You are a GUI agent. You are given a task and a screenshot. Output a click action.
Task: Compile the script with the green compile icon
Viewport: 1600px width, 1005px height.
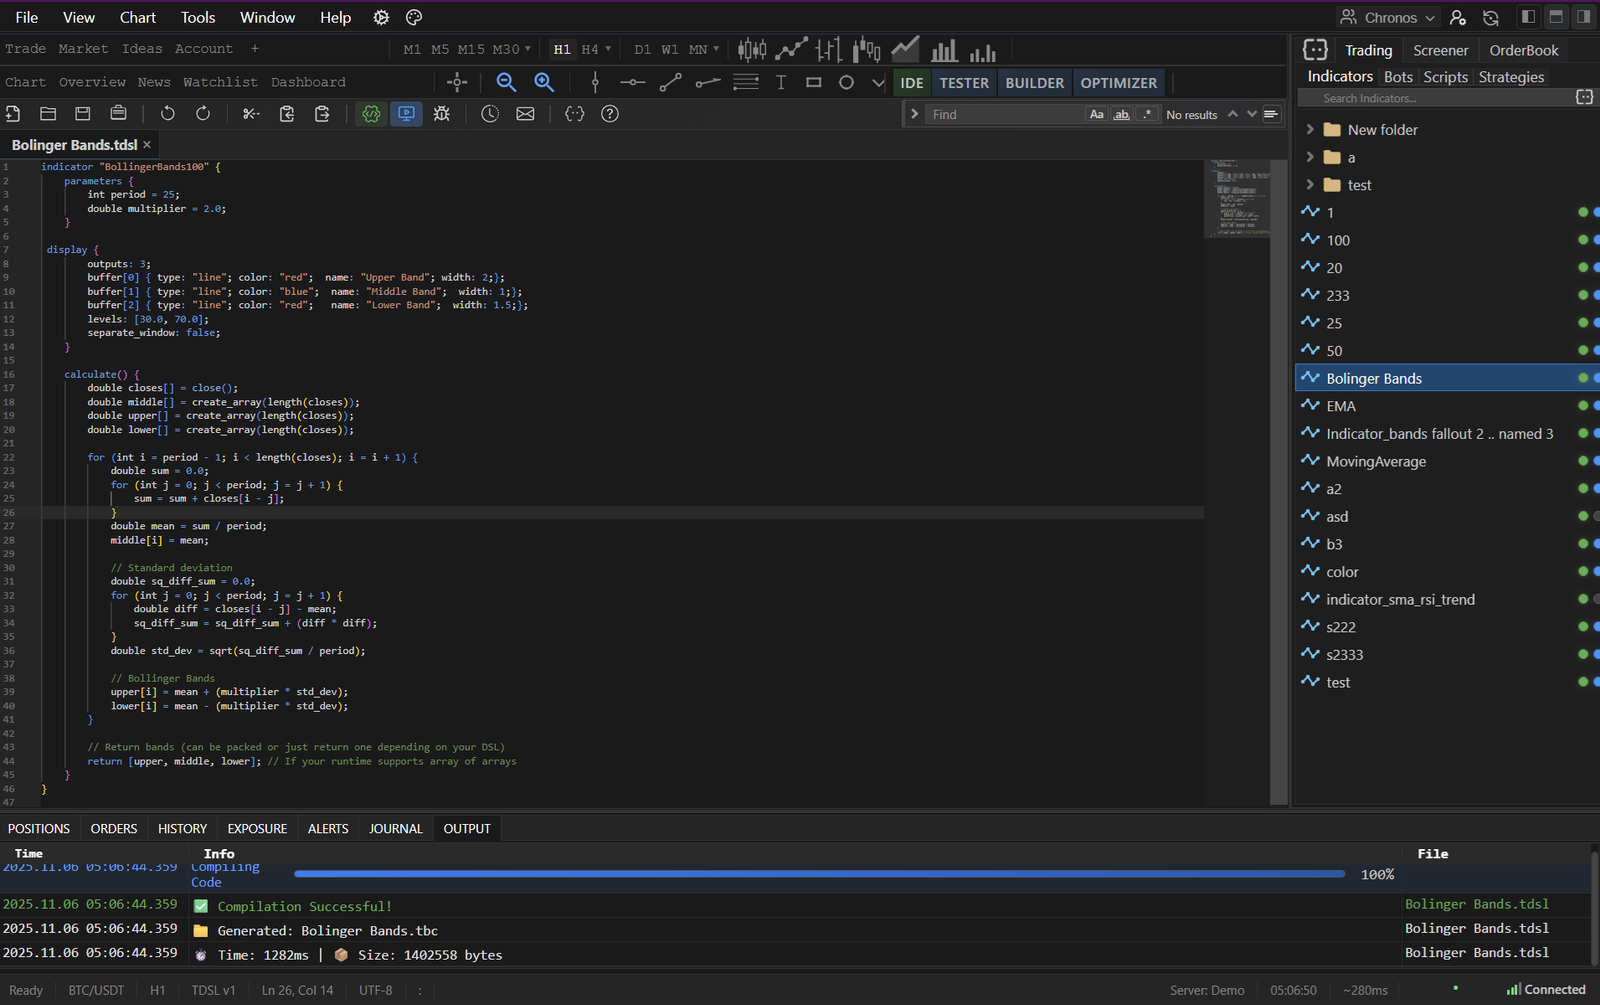[x=370, y=113]
